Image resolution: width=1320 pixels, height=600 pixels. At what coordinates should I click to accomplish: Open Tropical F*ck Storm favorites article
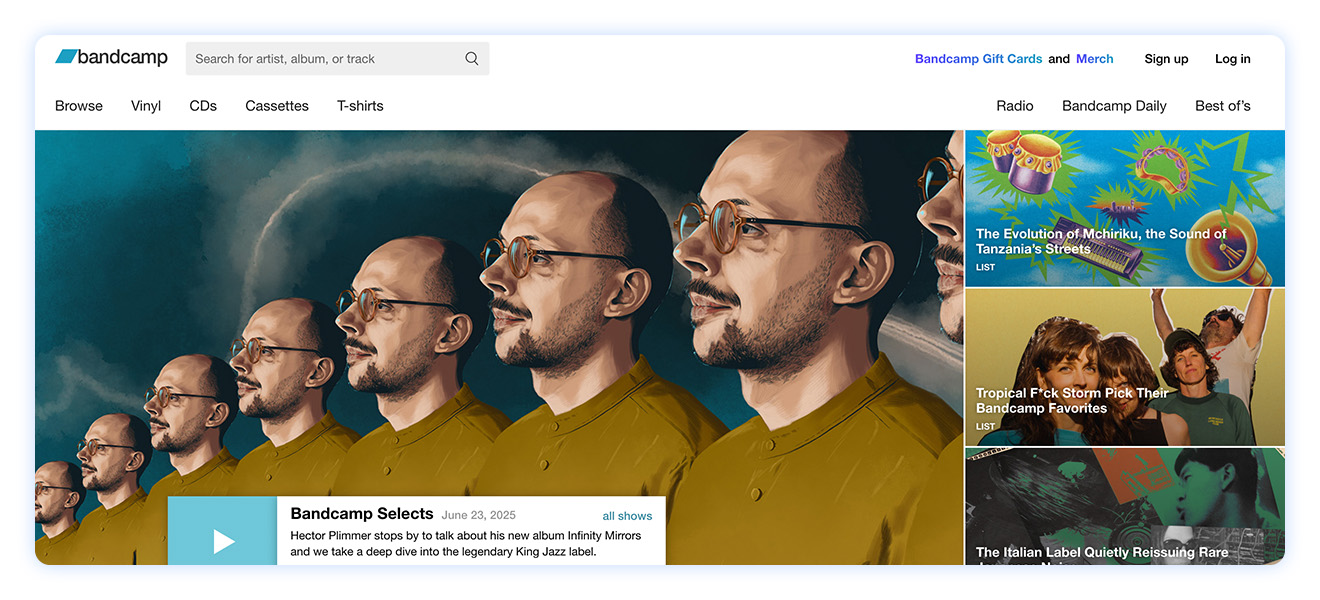1125,367
